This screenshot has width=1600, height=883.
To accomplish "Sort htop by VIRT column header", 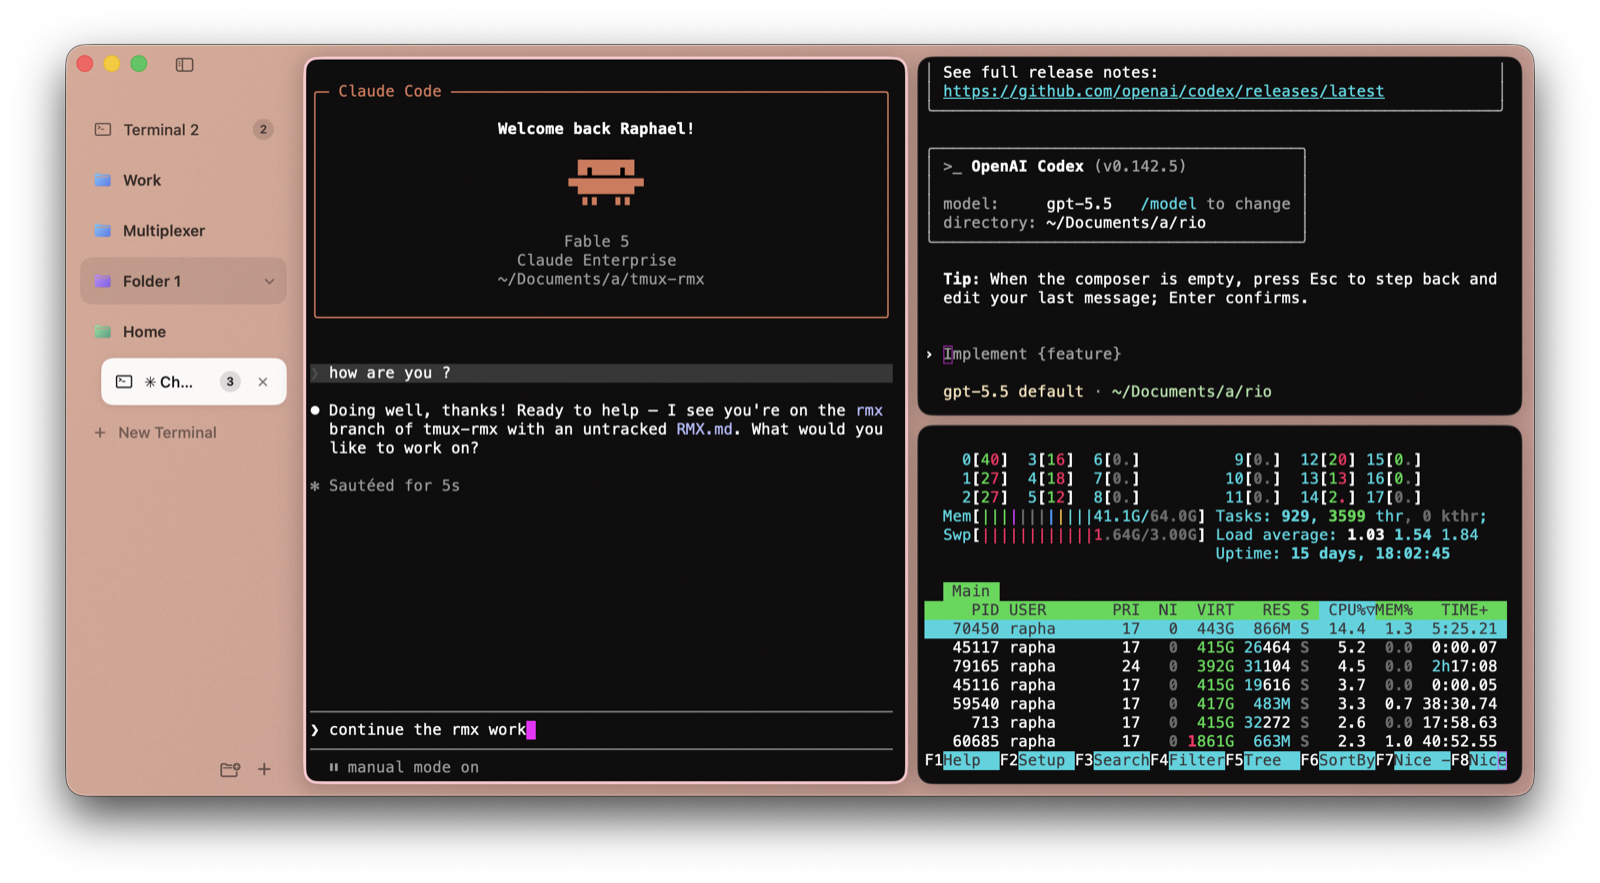I will [x=1215, y=610].
